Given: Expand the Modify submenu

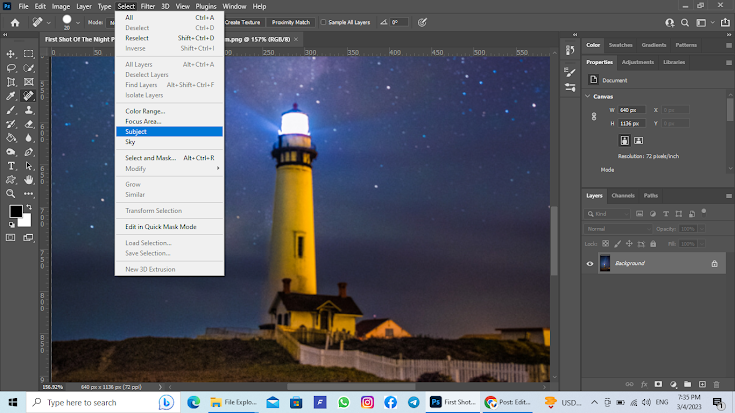Looking at the screenshot, I should coord(169,168).
